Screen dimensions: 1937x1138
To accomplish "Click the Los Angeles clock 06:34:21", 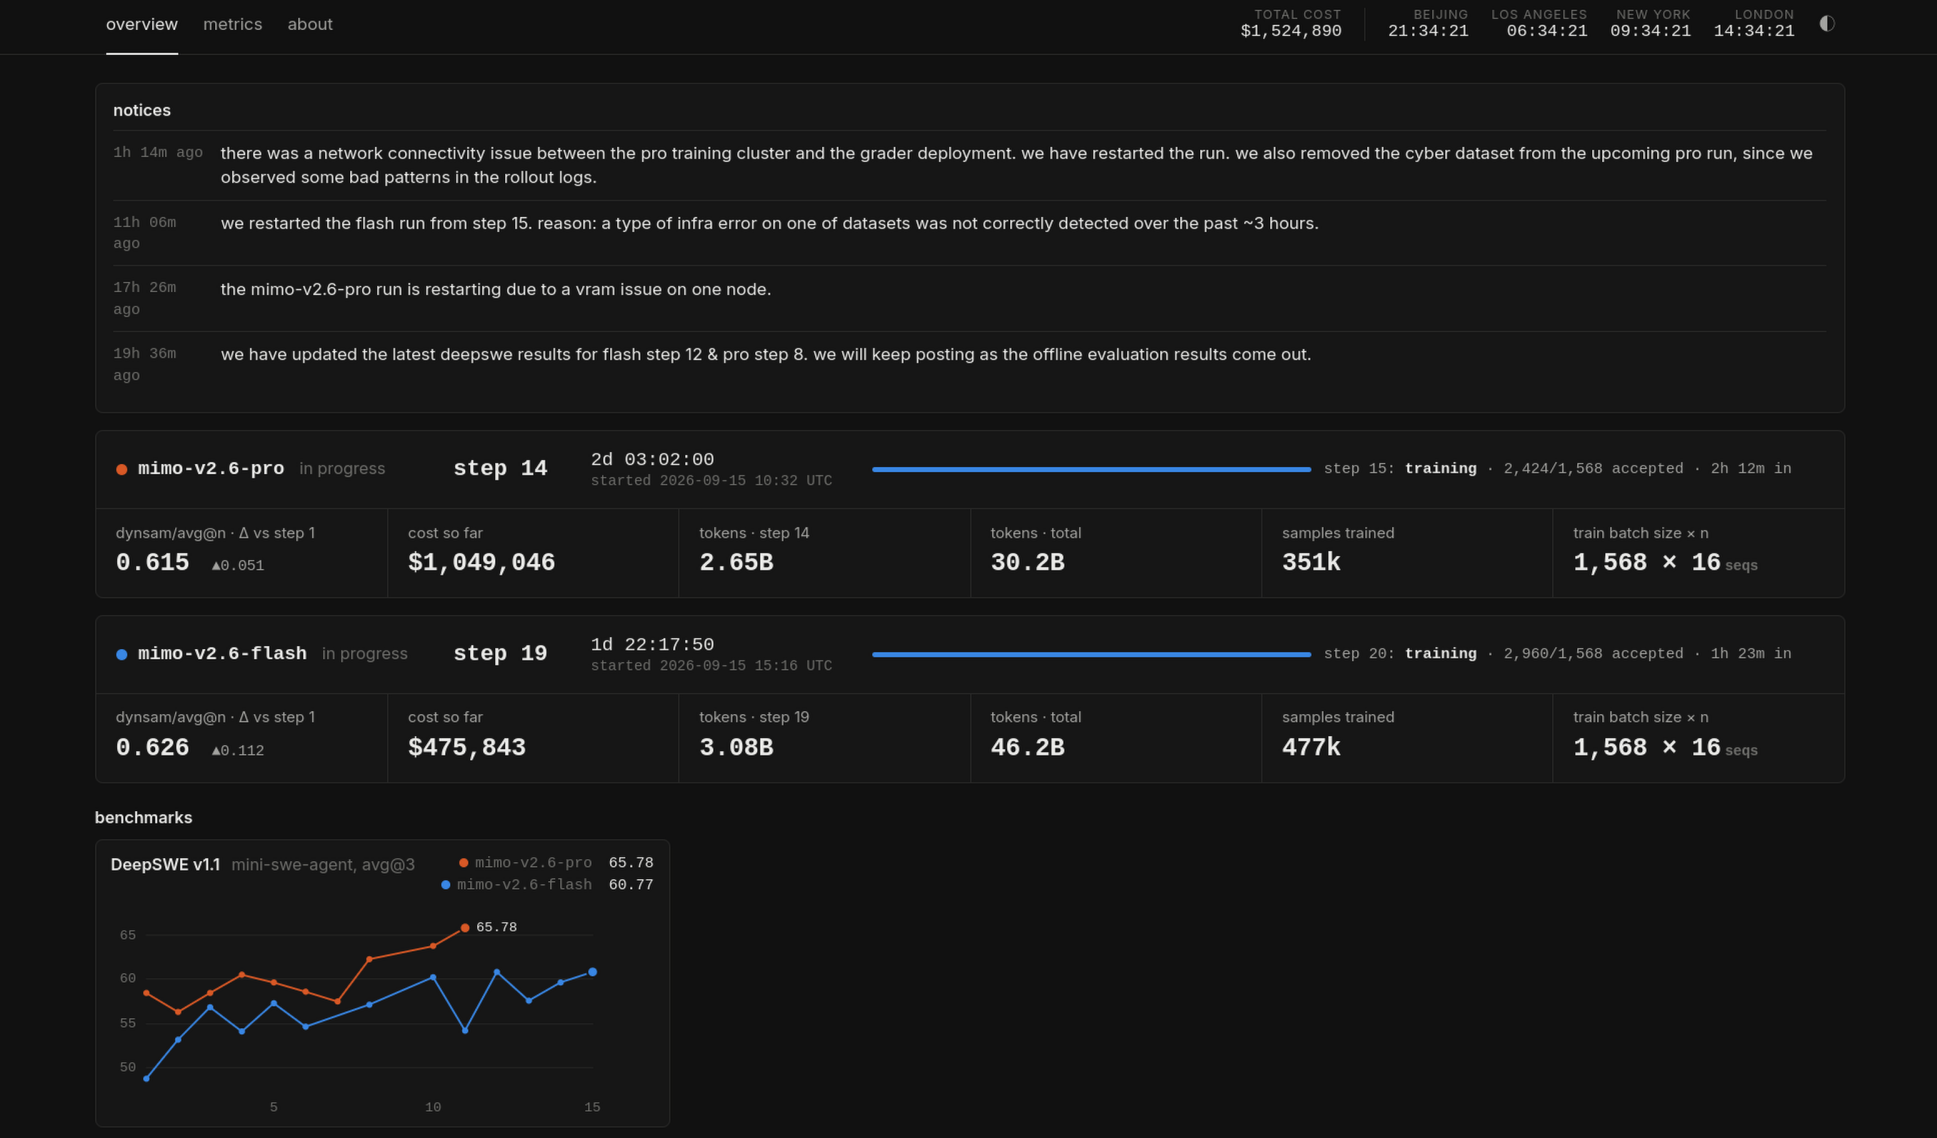I will [1547, 31].
